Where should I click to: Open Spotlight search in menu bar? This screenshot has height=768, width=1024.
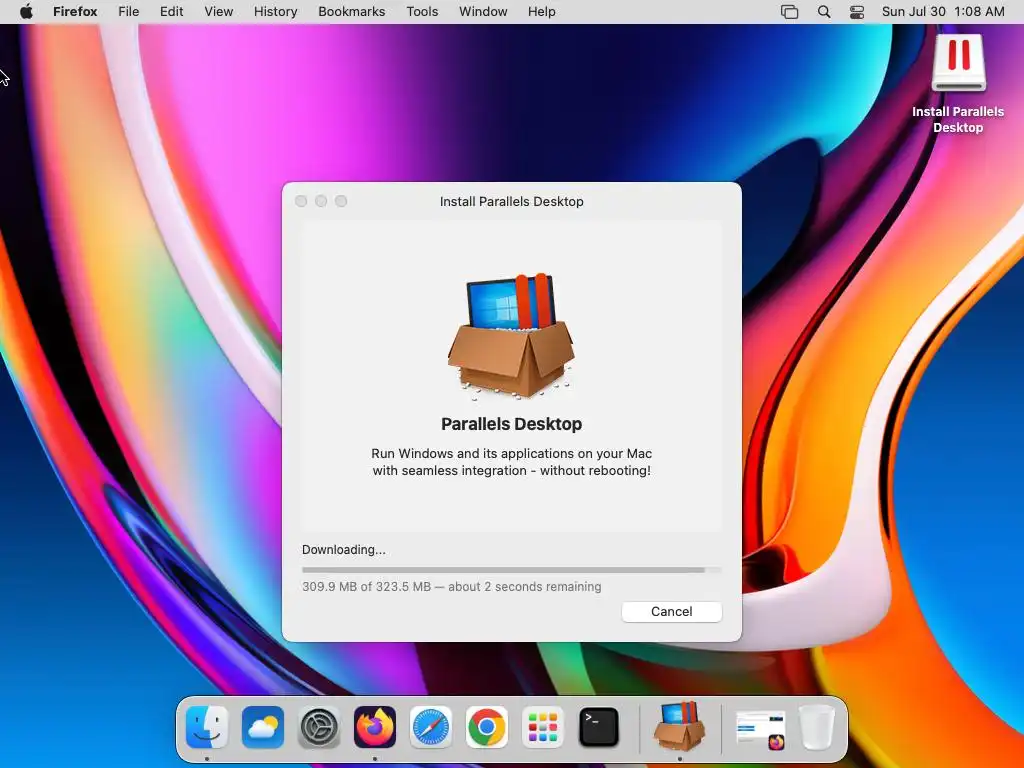(x=824, y=12)
